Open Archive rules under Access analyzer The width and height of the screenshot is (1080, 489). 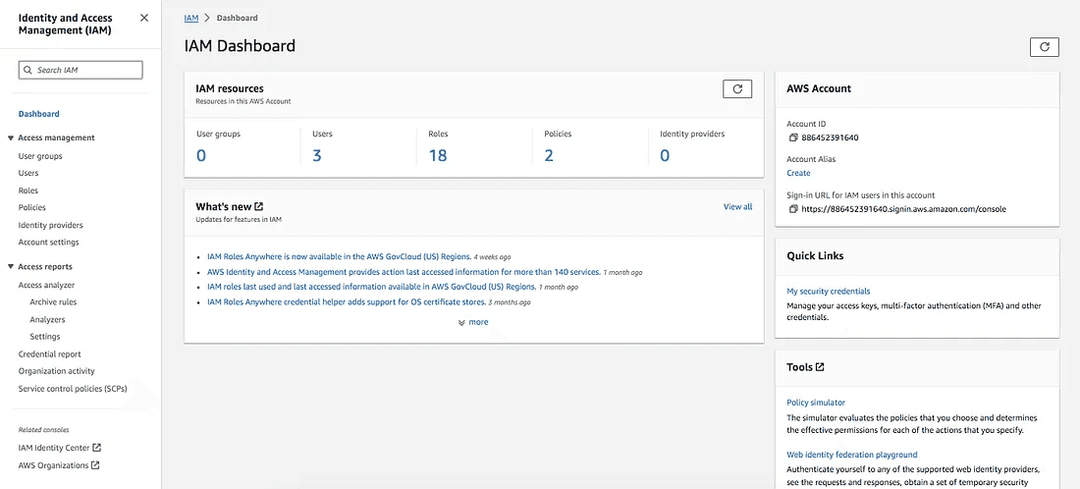pos(53,302)
